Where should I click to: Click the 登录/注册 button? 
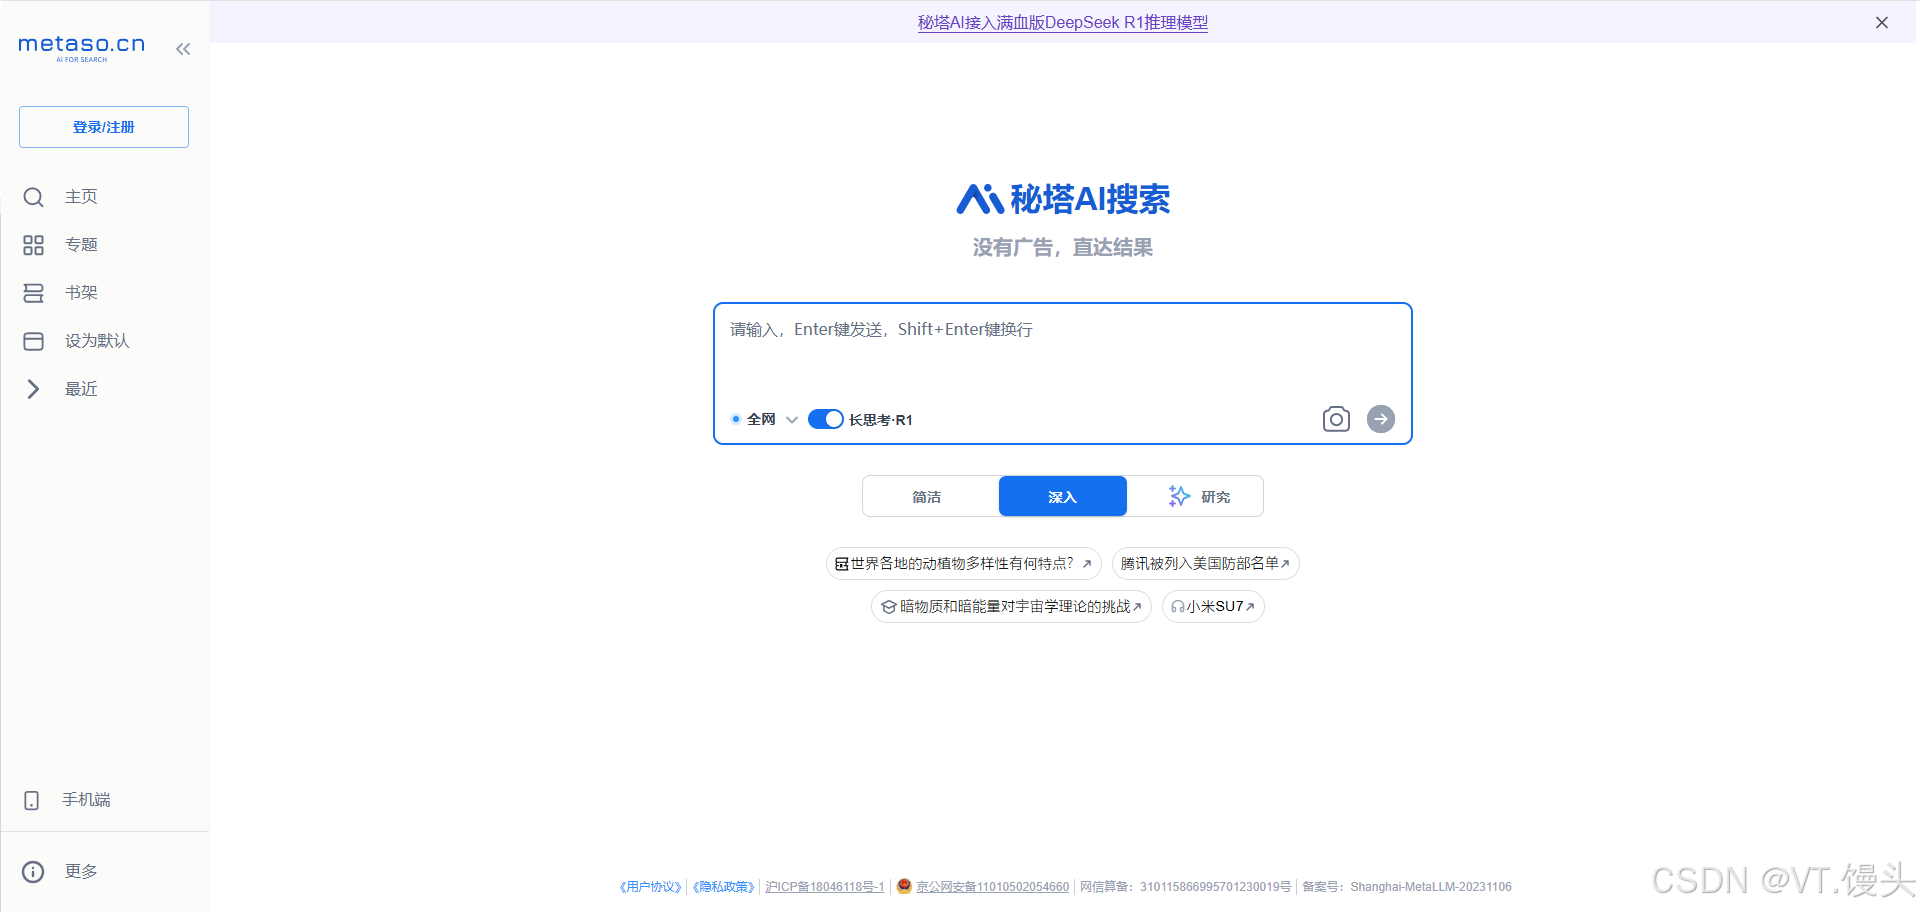pyautogui.click(x=104, y=127)
